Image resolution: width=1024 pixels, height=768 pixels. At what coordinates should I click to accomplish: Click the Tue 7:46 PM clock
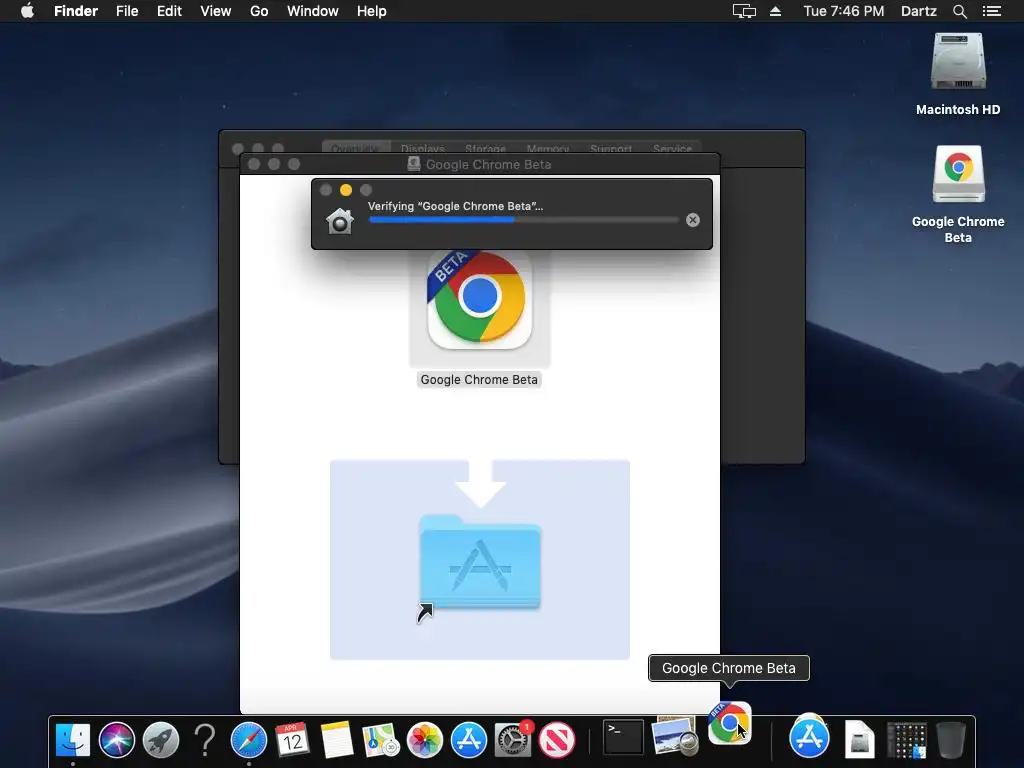[844, 11]
